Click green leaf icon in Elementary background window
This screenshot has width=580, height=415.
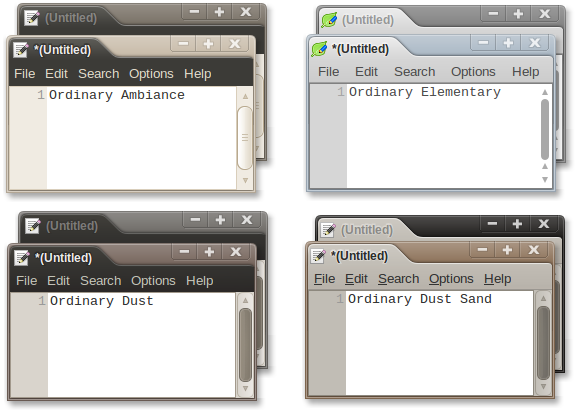pyautogui.click(x=329, y=20)
